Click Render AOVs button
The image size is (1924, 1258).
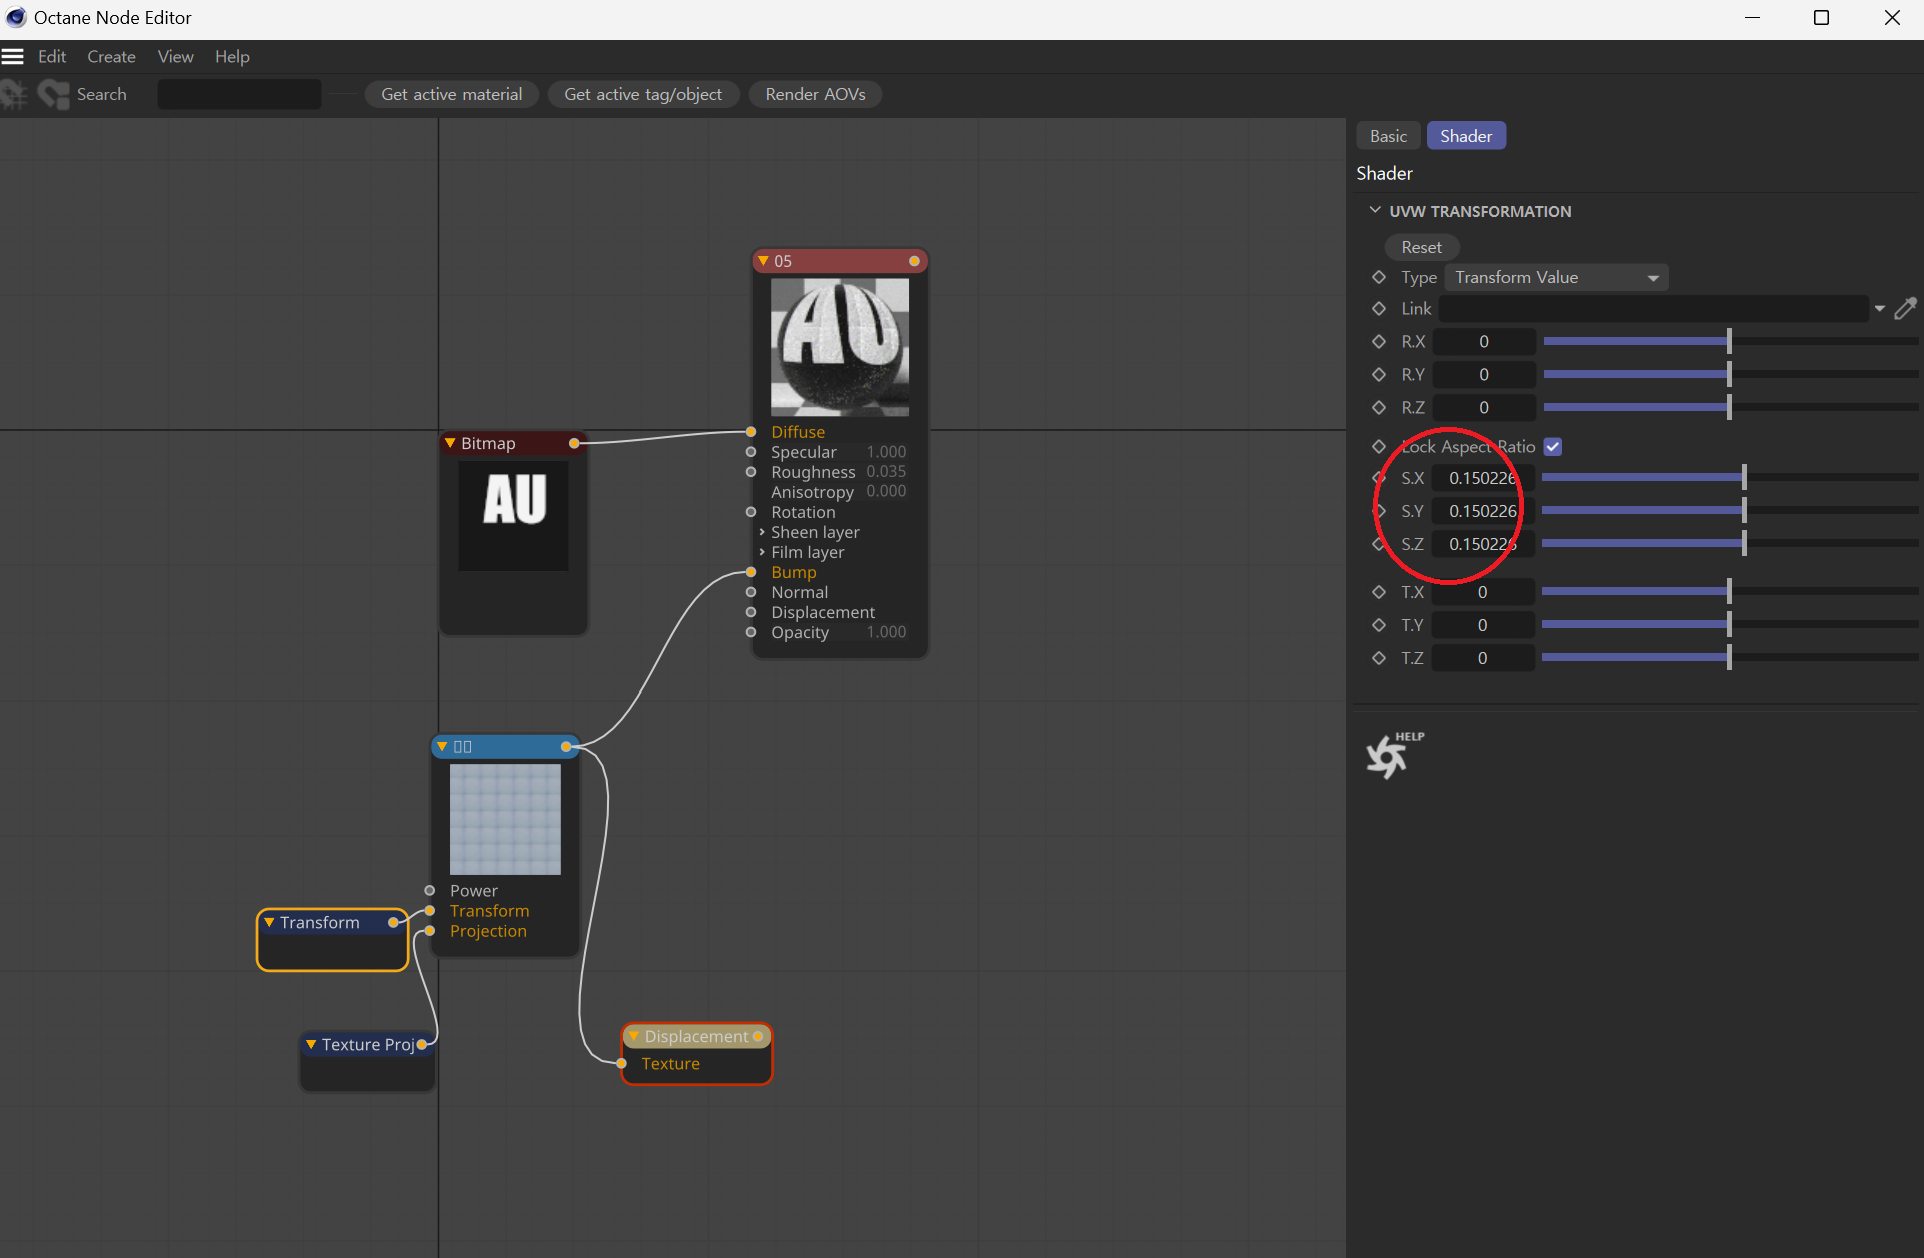(x=815, y=94)
